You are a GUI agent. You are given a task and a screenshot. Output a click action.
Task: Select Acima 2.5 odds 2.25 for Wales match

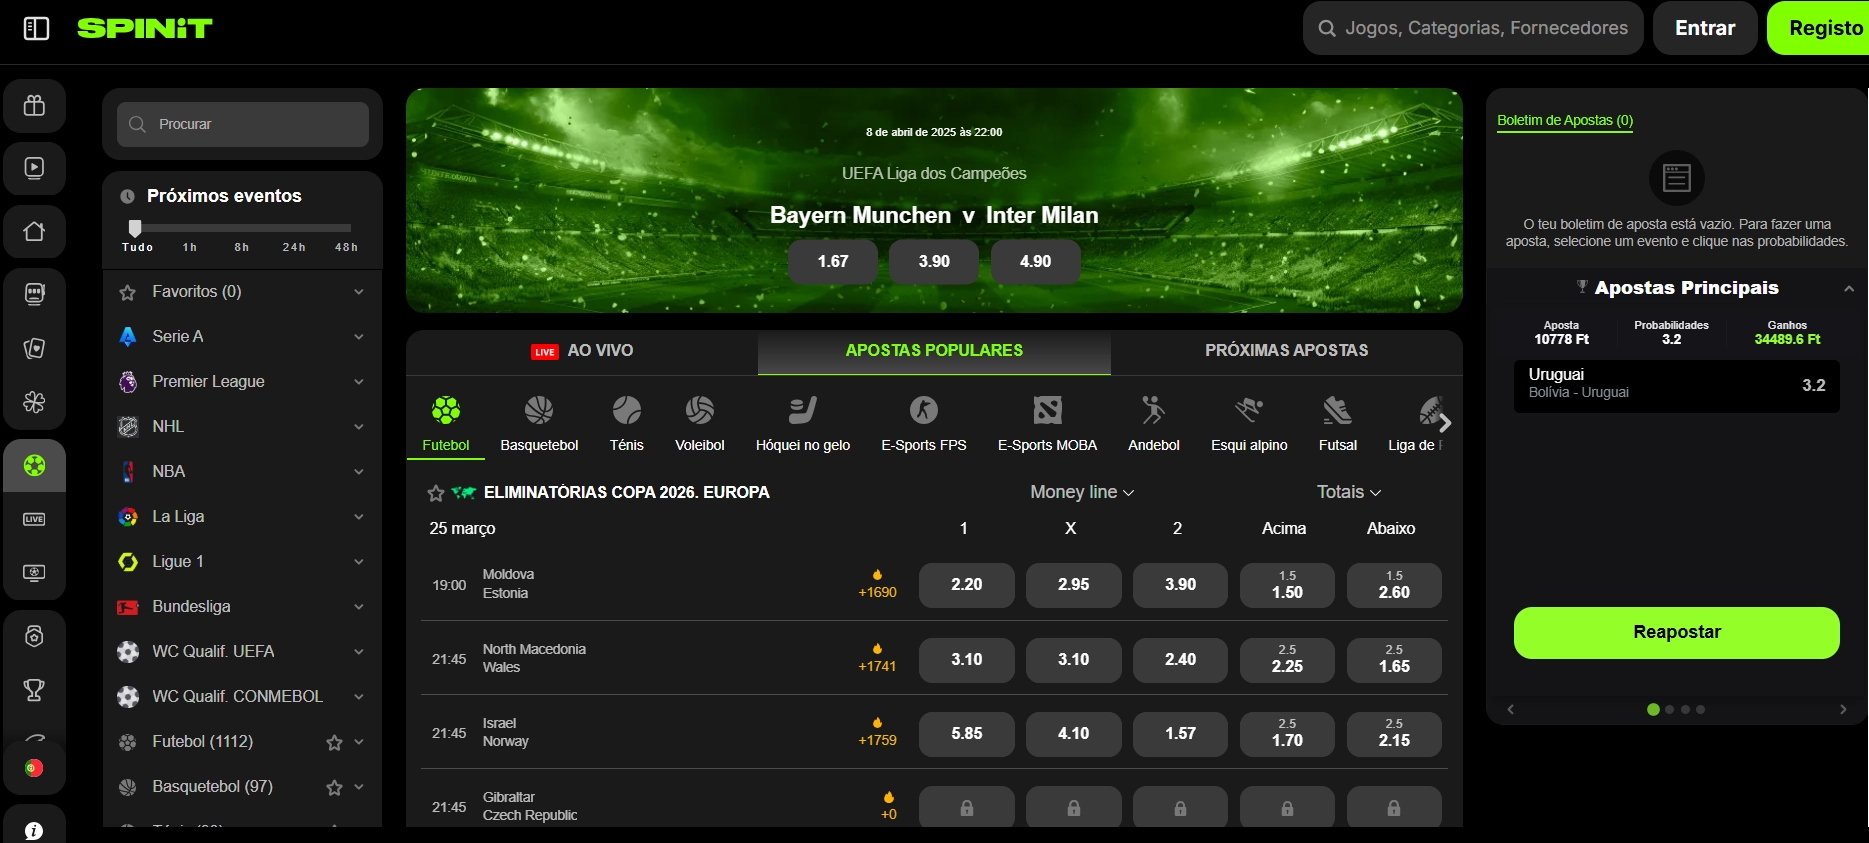click(x=1287, y=660)
